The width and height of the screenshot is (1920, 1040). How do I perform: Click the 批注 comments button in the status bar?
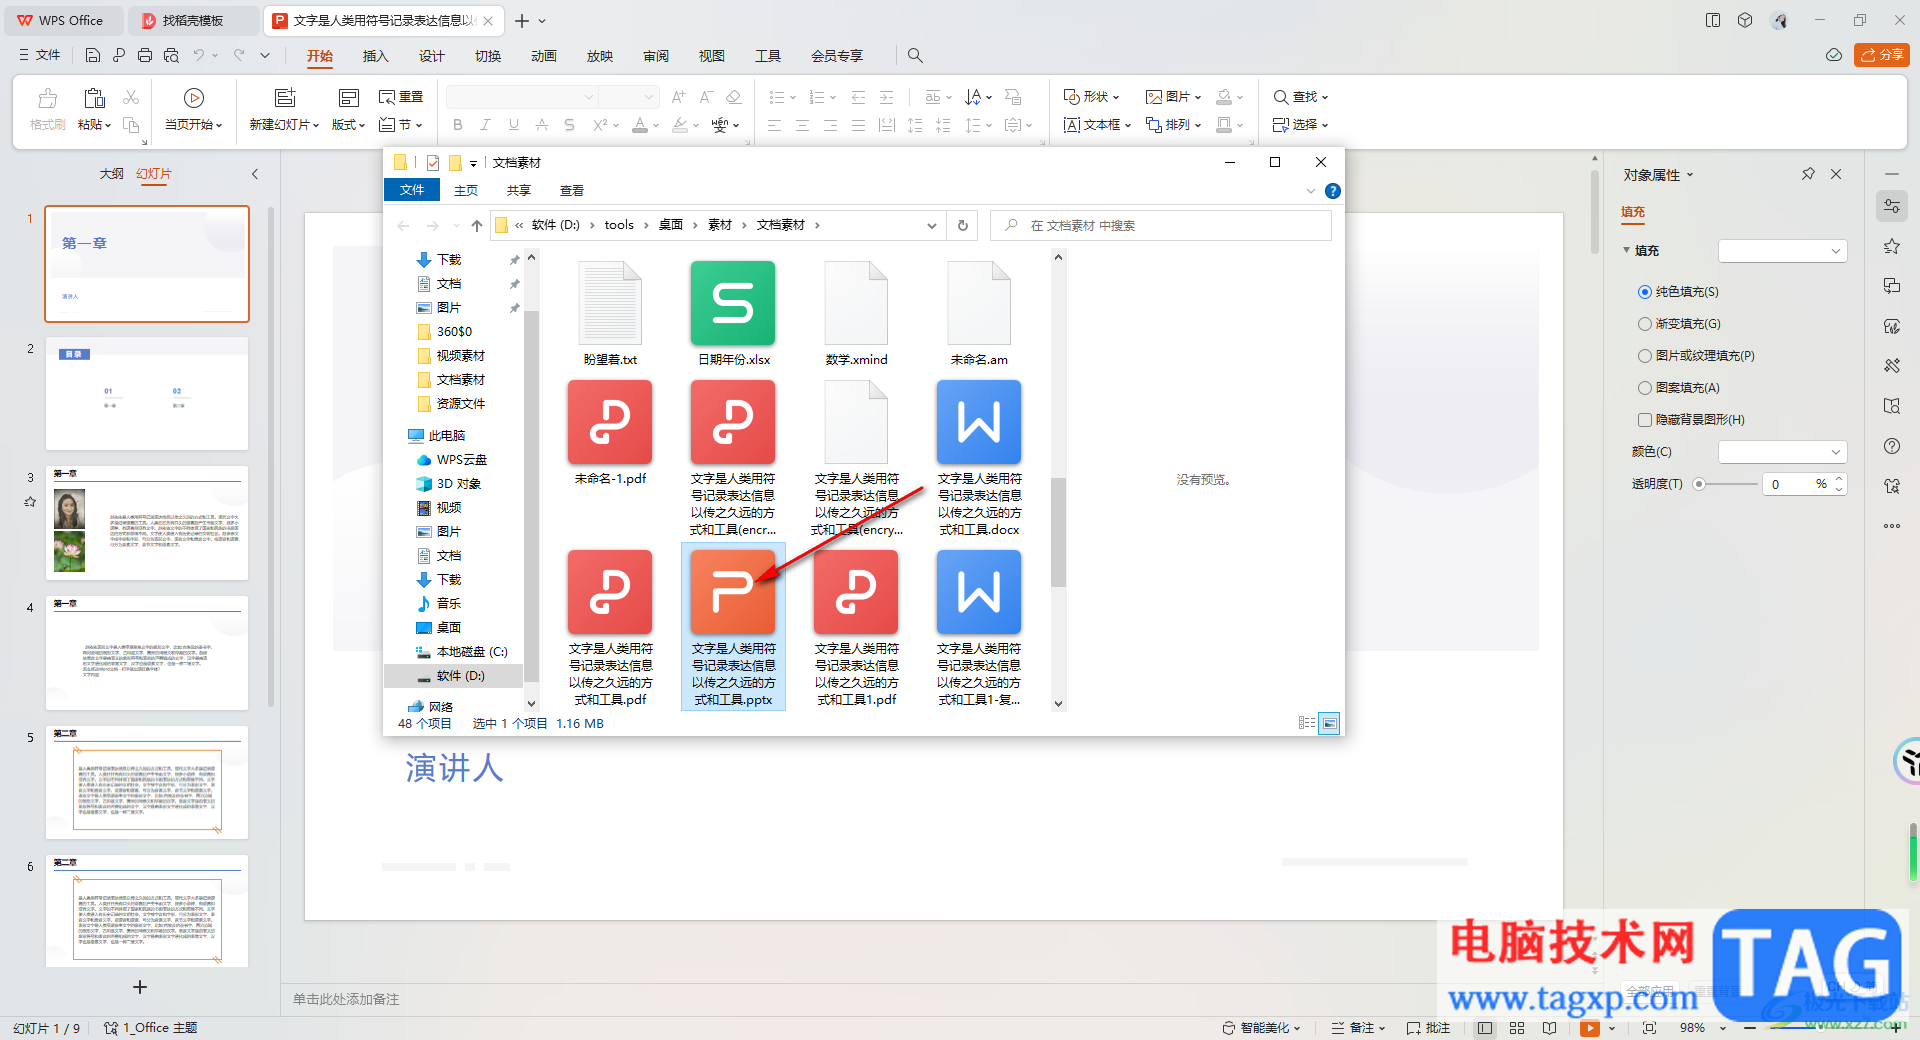coord(1428,1028)
